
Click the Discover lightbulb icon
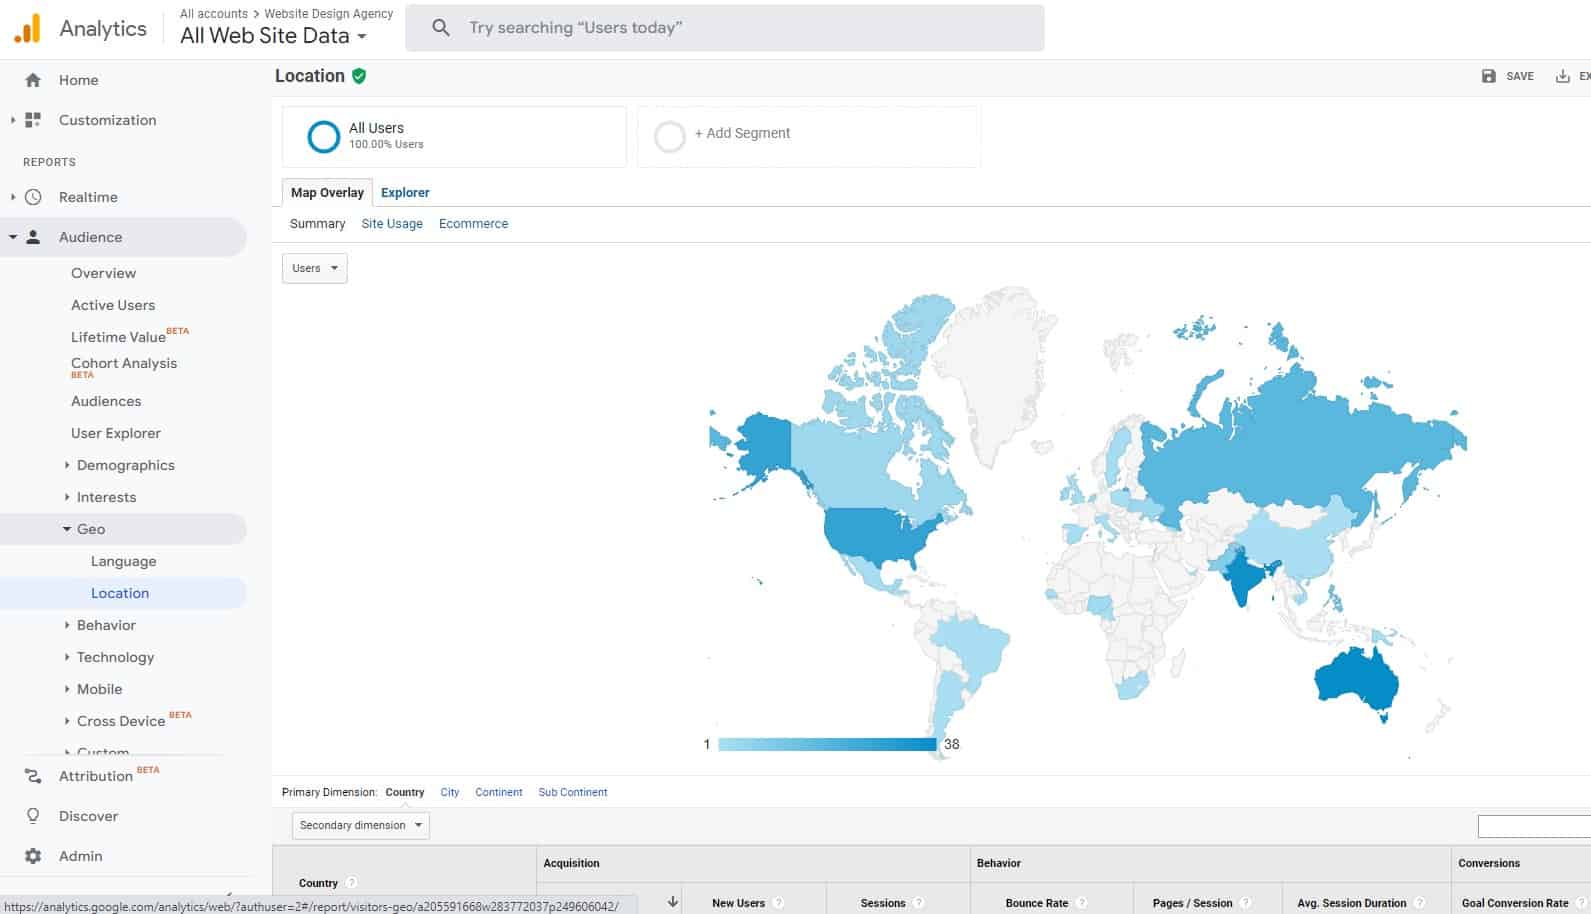point(33,816)
